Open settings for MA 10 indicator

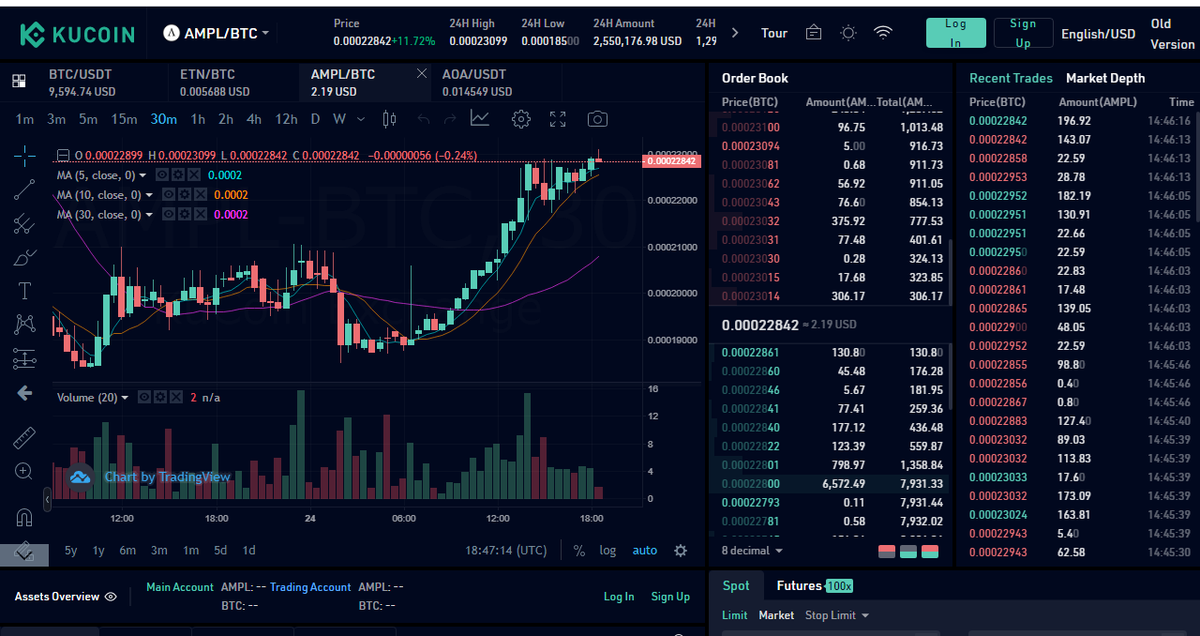coord(185,195)
